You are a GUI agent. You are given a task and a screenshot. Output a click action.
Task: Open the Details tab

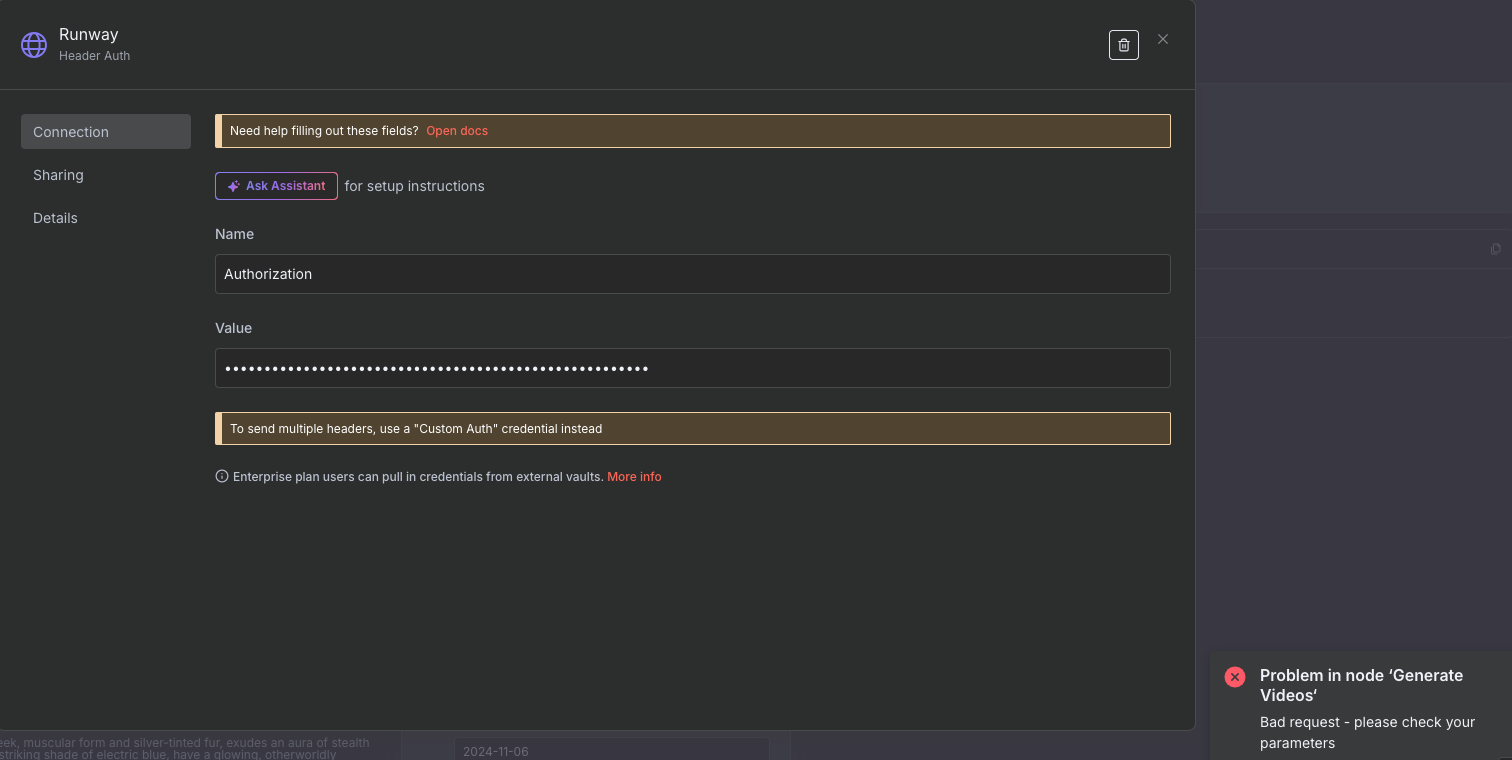pyautogui.click(x=55, y=217)
